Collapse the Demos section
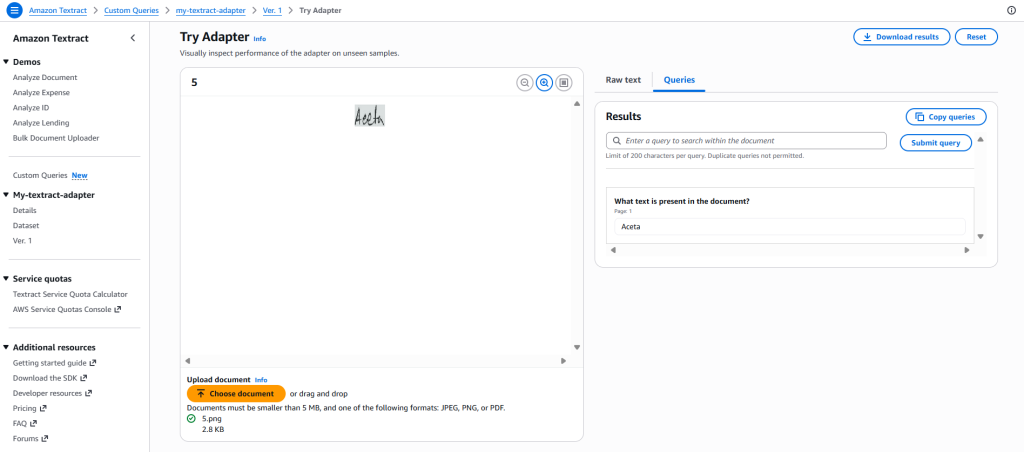Screen dimensions: 1024x452 coord(6,62)
